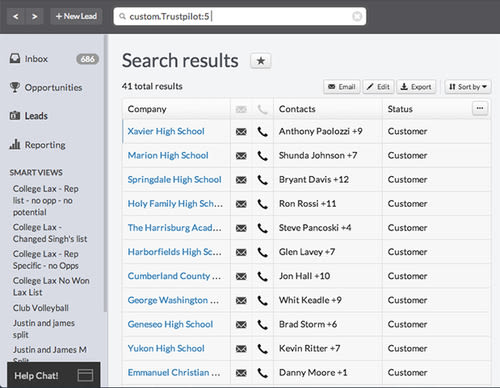Open the Xavier High School lead
The height and width of the screenshot is (388, 500).
166,131
